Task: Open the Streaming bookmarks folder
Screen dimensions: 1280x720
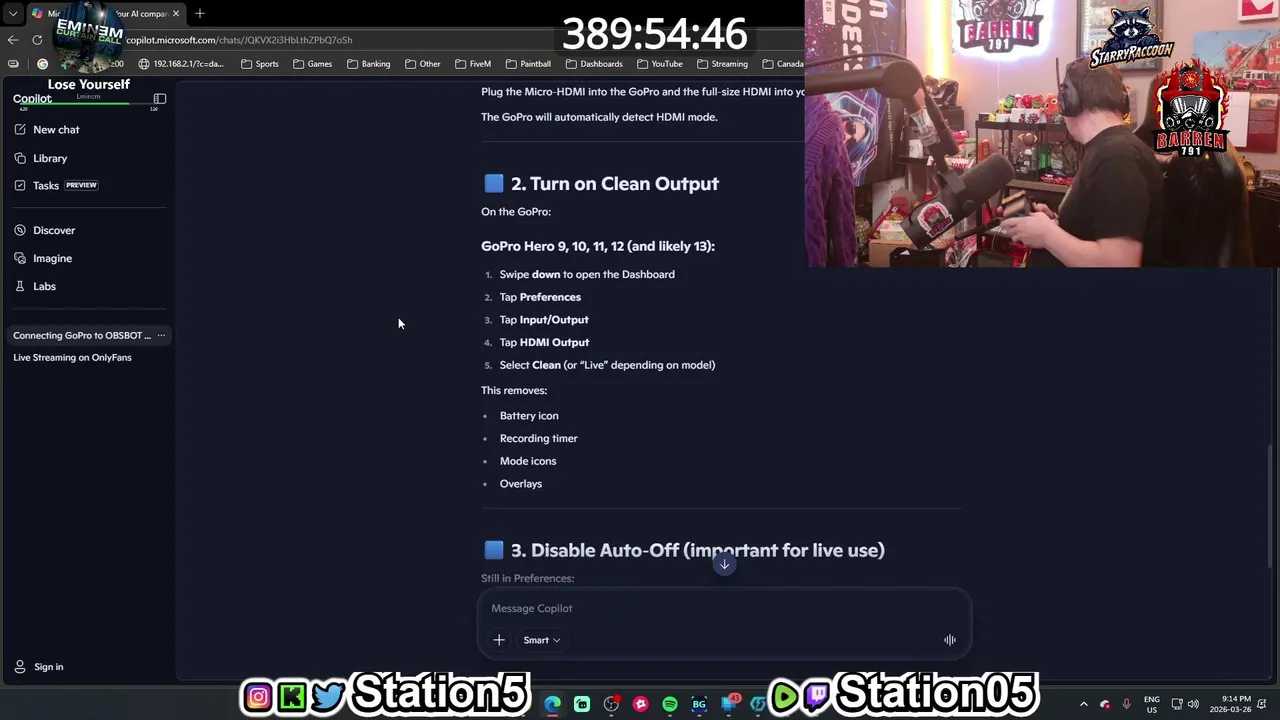Action: tap(721, 63)
